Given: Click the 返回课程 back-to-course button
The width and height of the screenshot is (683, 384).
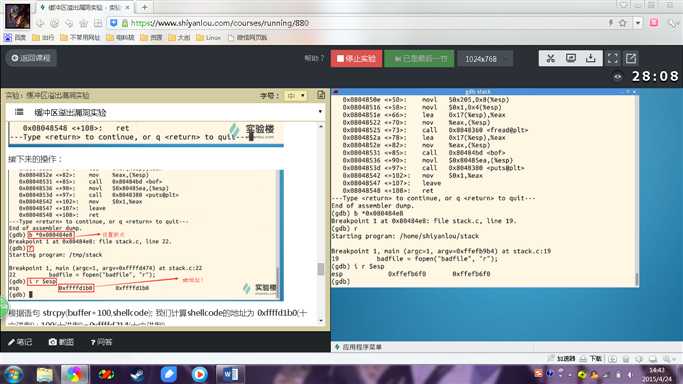Looking at the screenshot, I should tap(31, 58).
